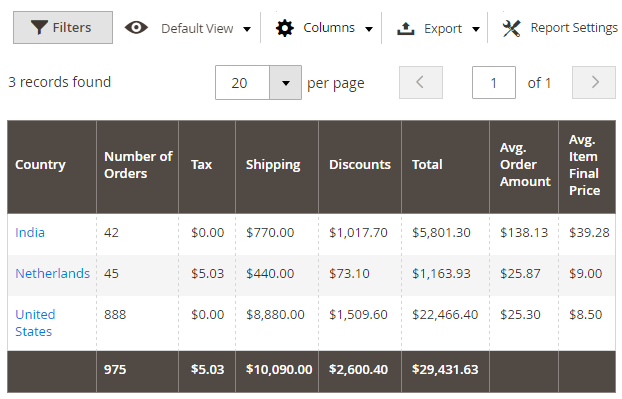
Task: Click the per page value field
Action: tap(242, 83)
